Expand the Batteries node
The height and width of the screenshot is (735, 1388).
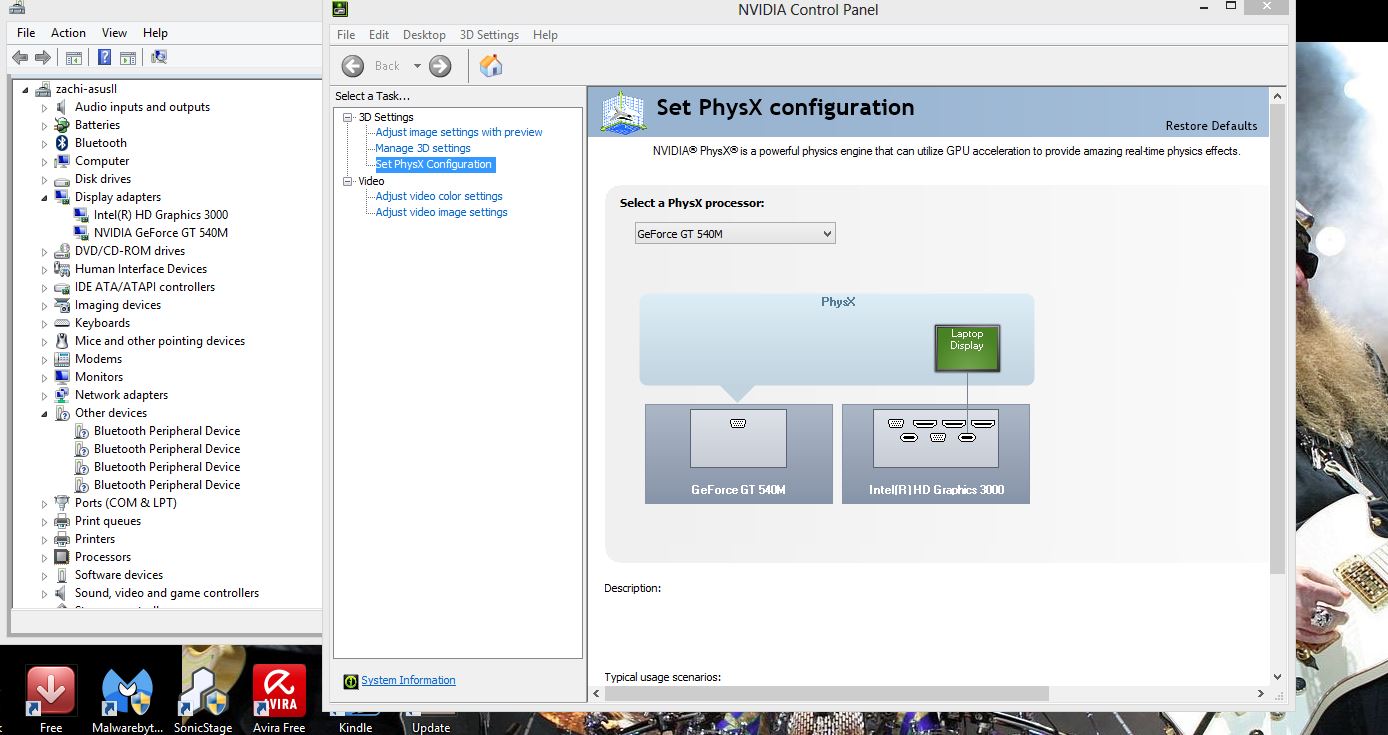44,126
